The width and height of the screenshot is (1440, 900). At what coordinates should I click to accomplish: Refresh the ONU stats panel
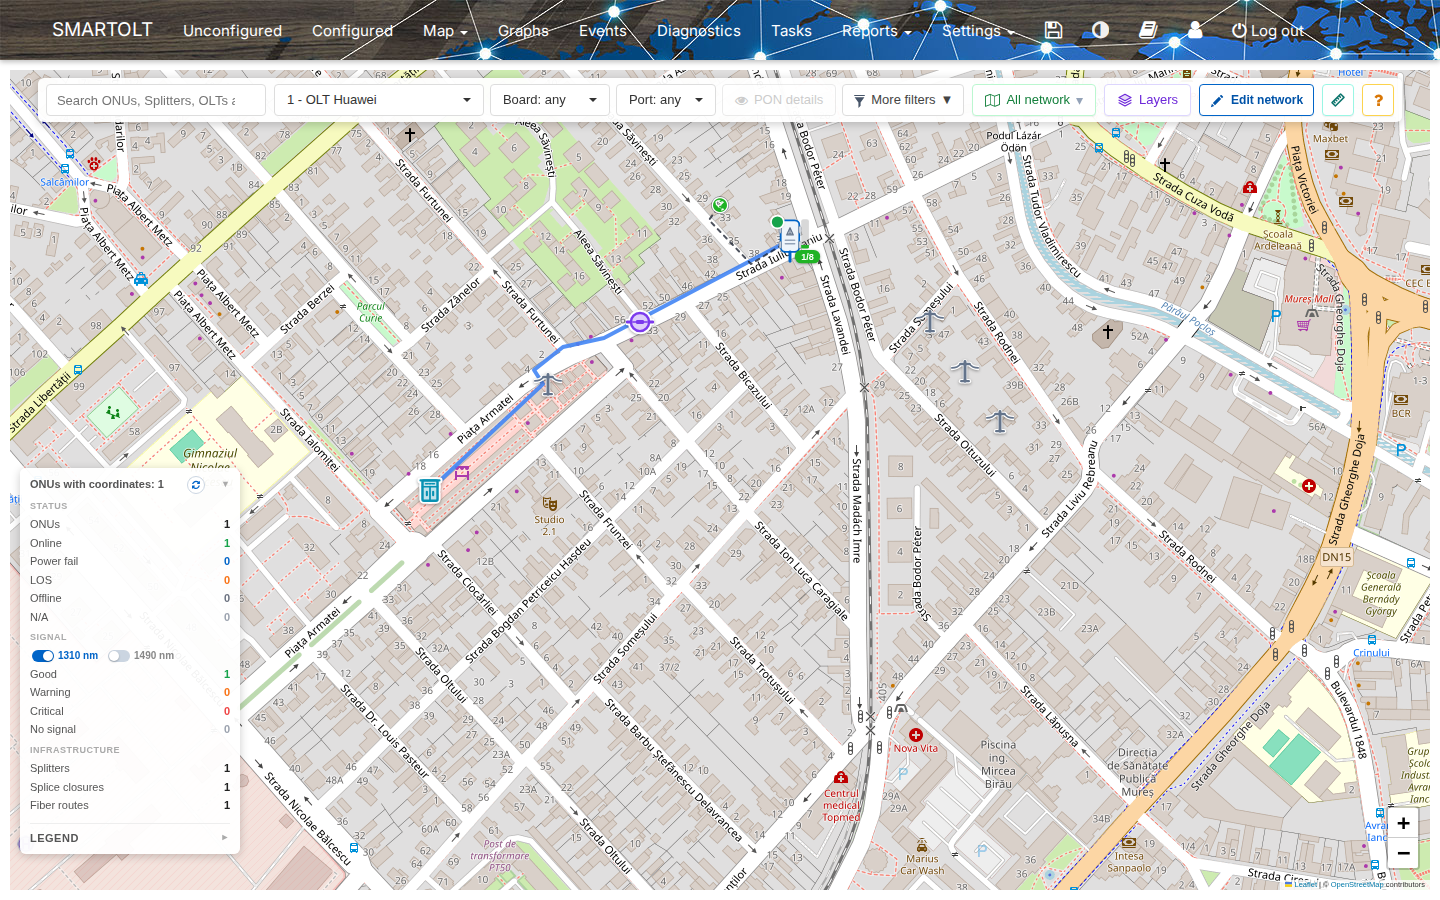[196, 485]
